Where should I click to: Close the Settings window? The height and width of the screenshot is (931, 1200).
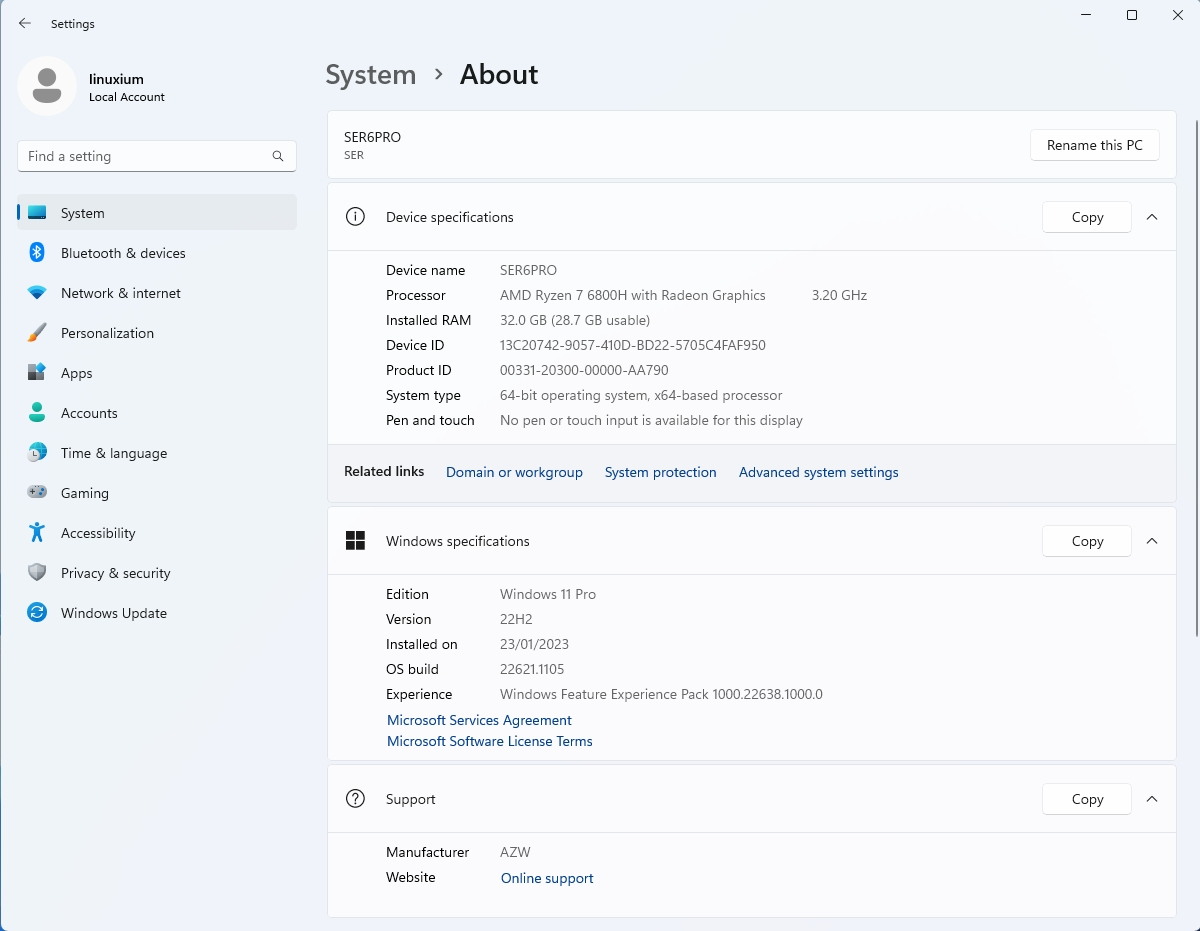click(x=1177, y=15)
